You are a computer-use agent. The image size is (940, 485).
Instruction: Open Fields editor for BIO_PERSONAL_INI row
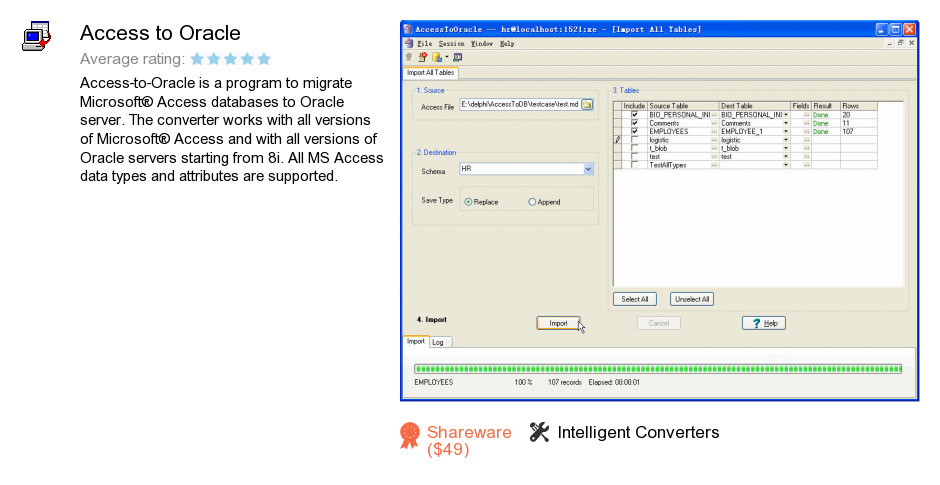(x=806, y=115)
